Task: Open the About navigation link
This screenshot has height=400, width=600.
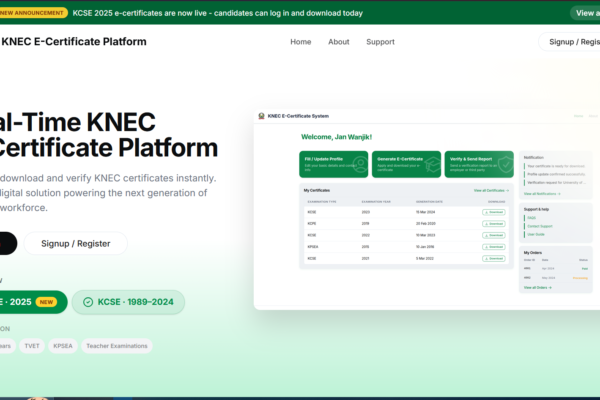Action: tap(339, 42)
